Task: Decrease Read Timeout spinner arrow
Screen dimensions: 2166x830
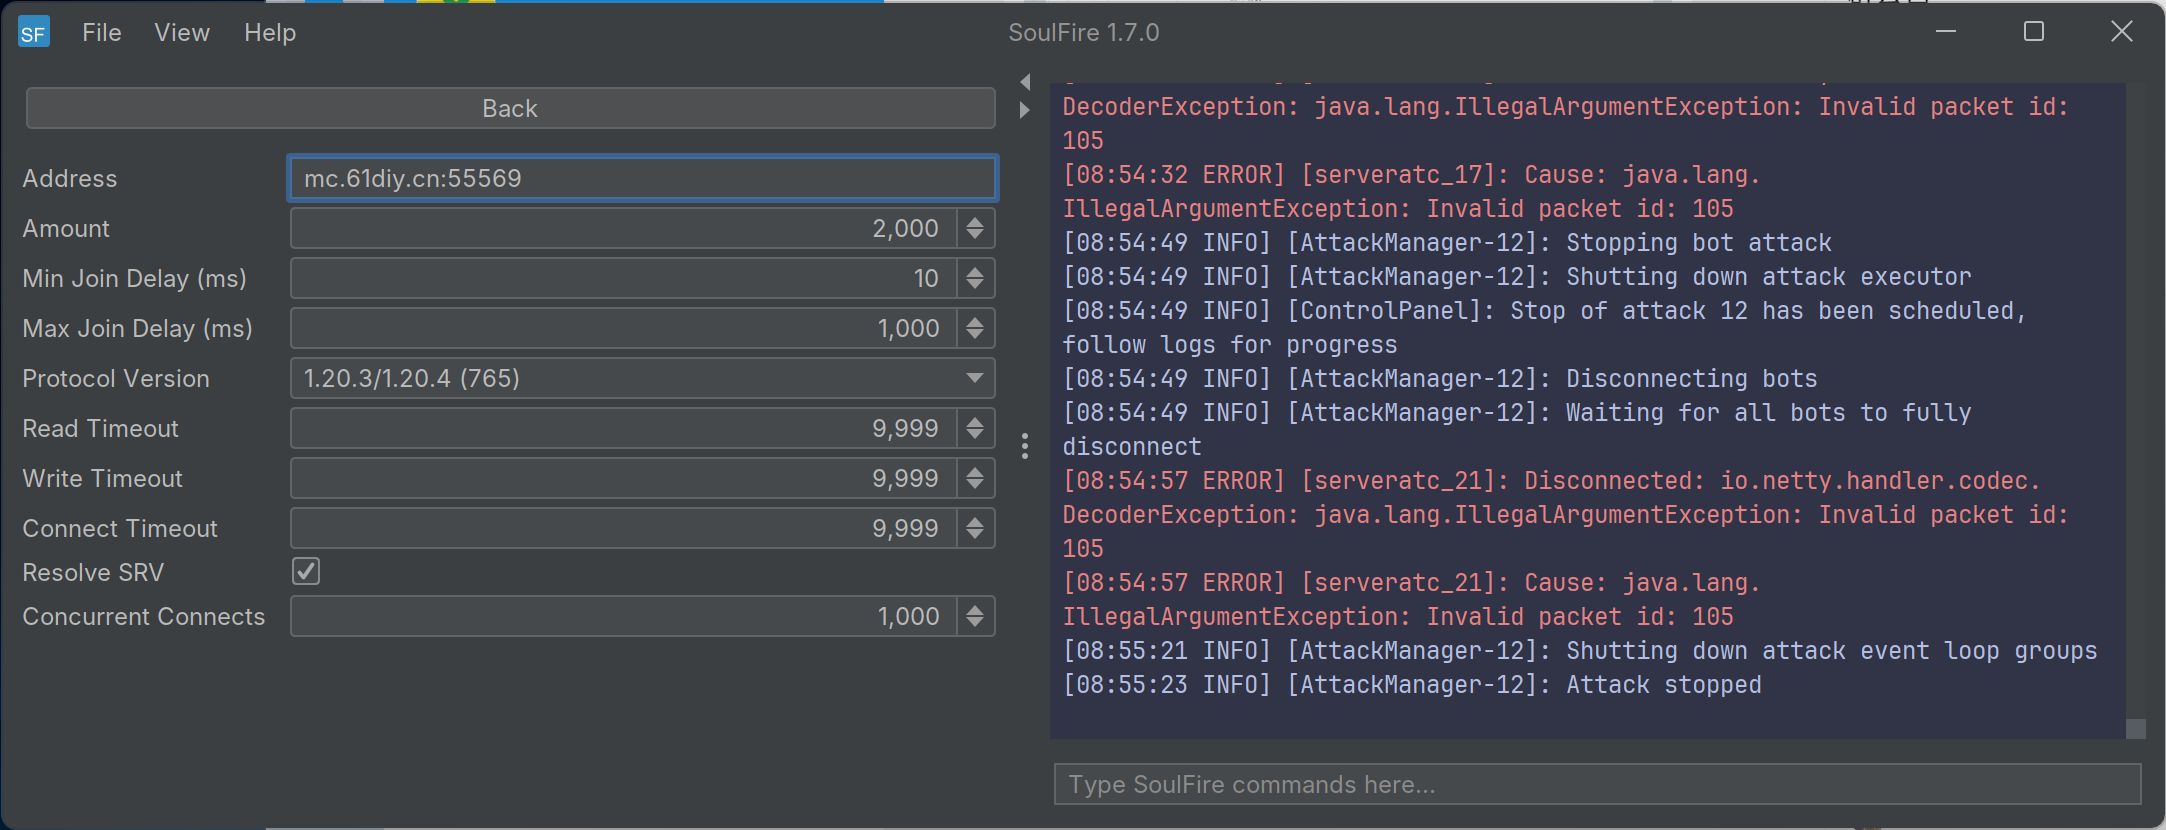Action: point(975,436)
